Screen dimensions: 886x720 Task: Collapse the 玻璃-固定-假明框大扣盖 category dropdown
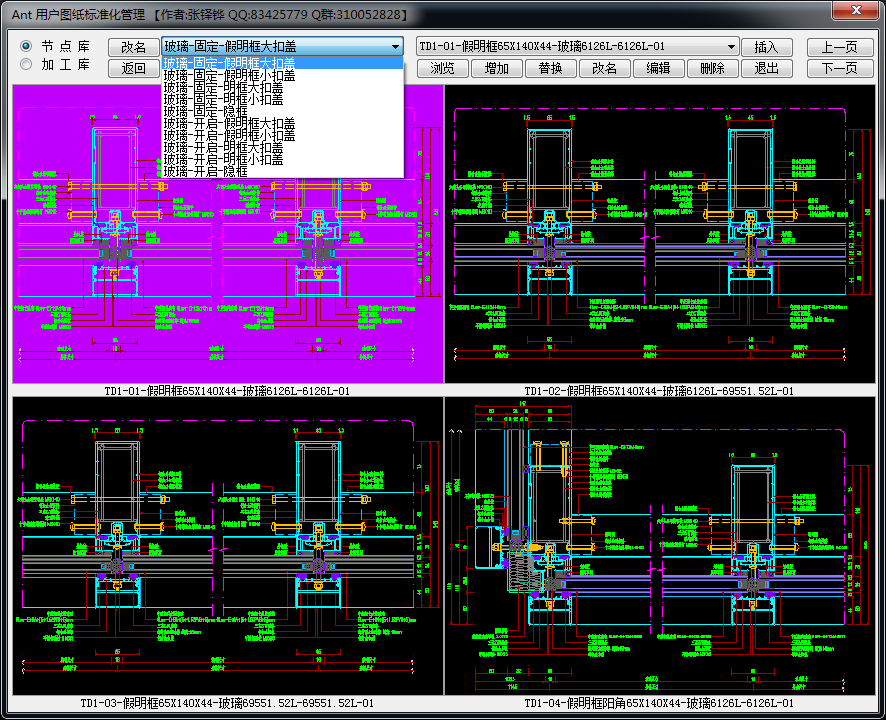coord(395,47)
